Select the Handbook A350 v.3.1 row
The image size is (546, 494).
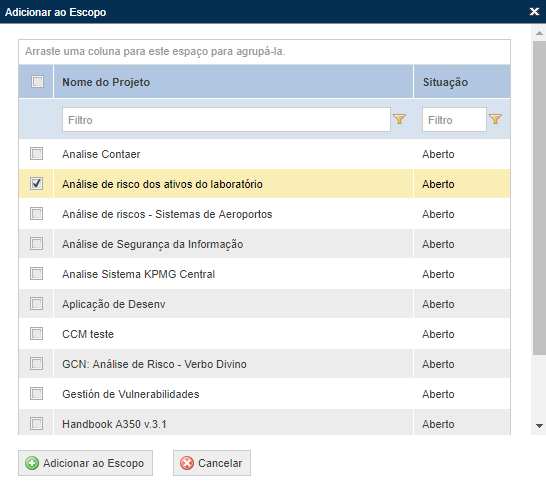pyautogui.click(x=265, y=424)
